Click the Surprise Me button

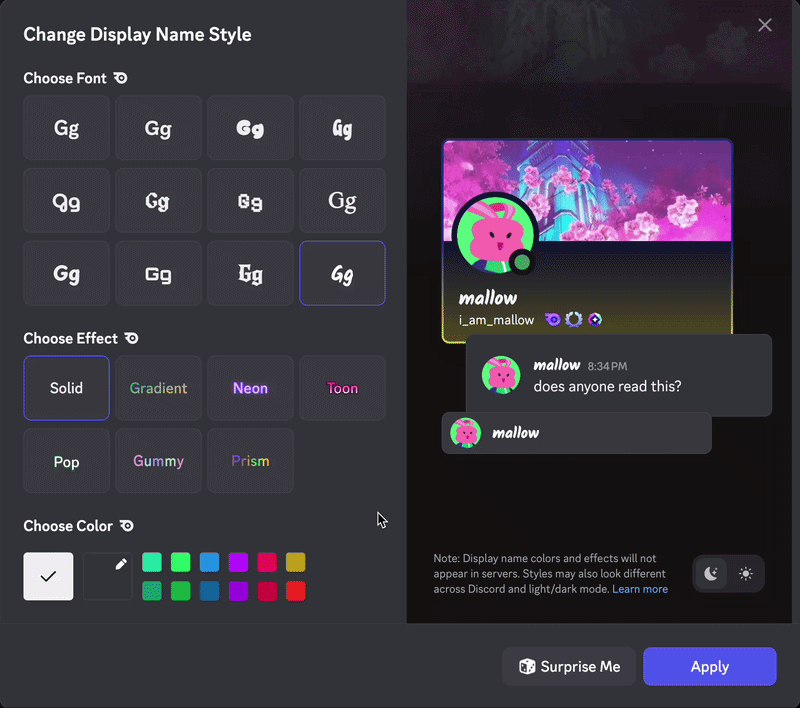(x=569, y=666)
